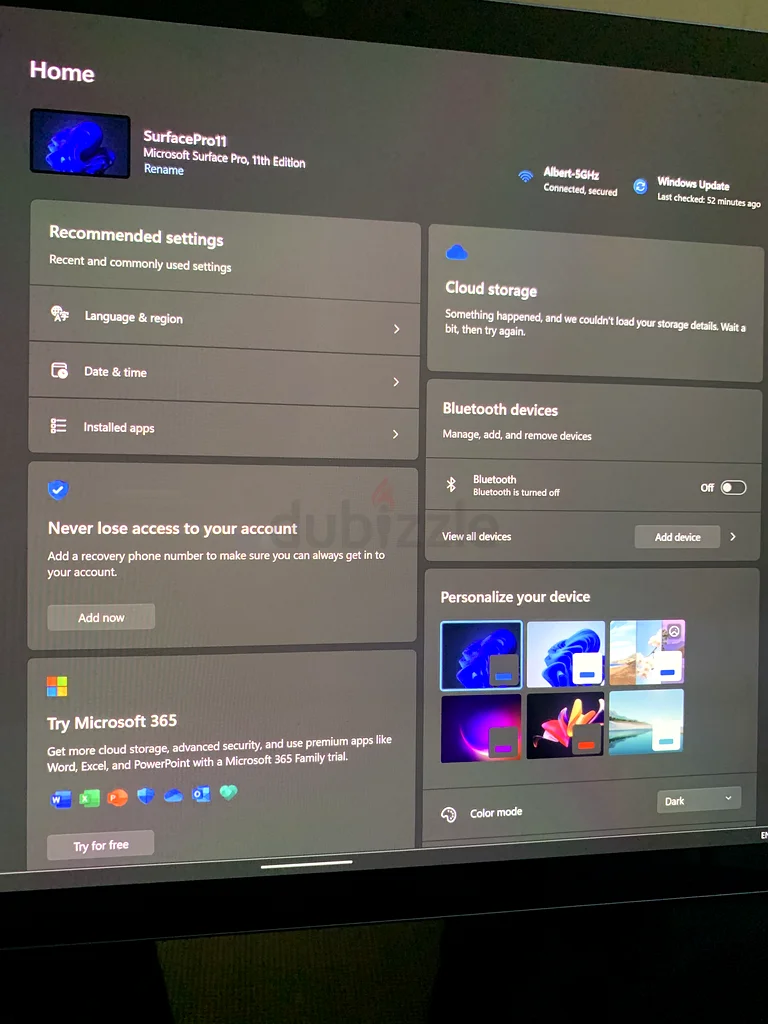Click the Cloud storage heading
768x1024 pixels.
(491, 289)
